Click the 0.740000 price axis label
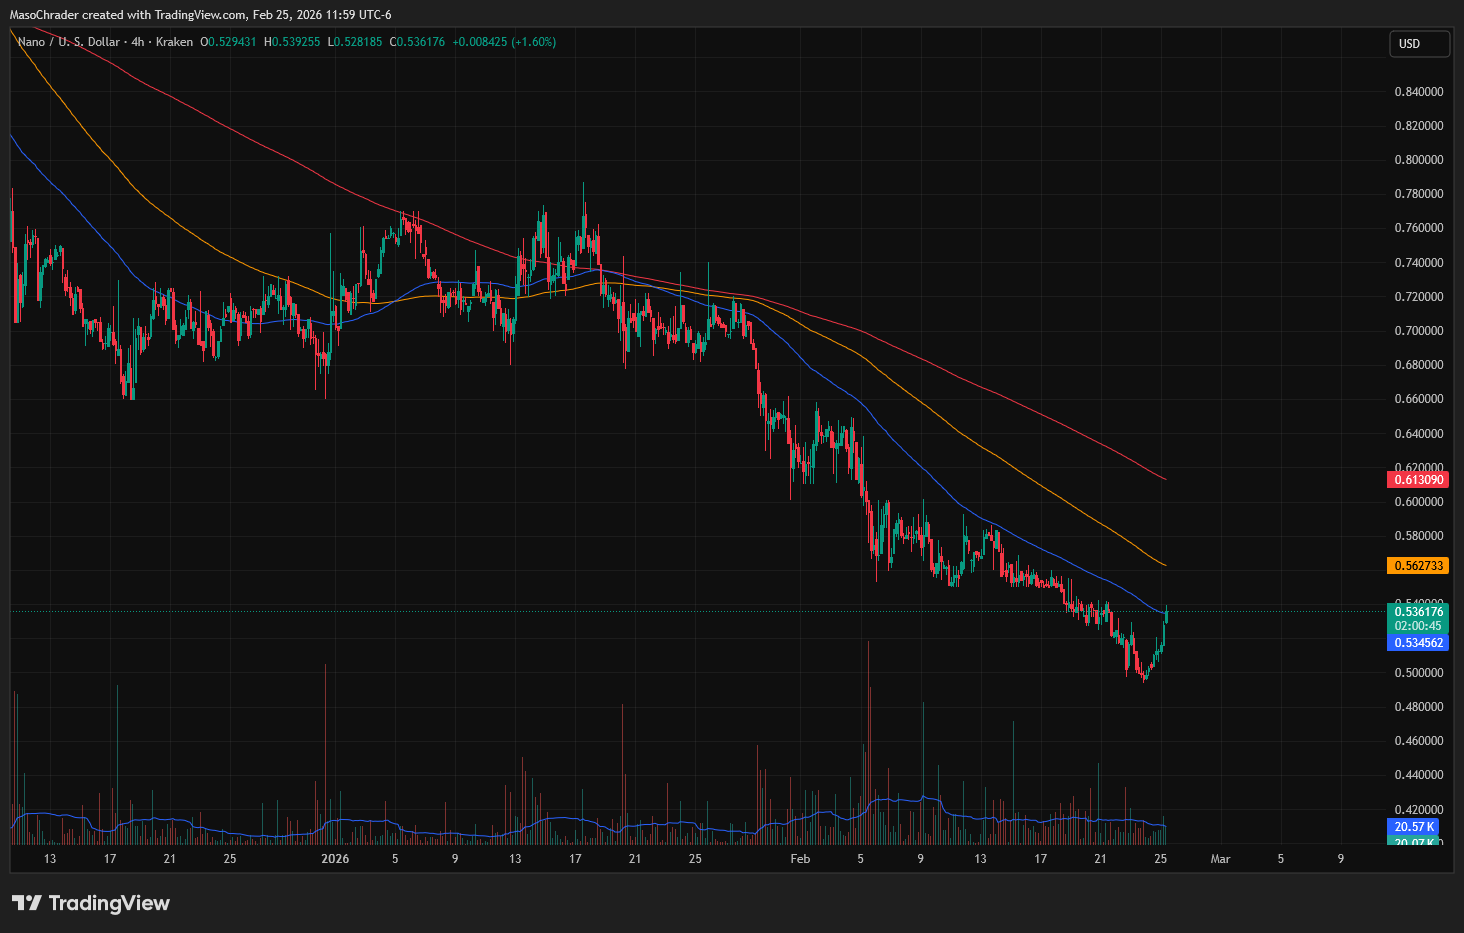1464x933 pixels. point(1419,263)
